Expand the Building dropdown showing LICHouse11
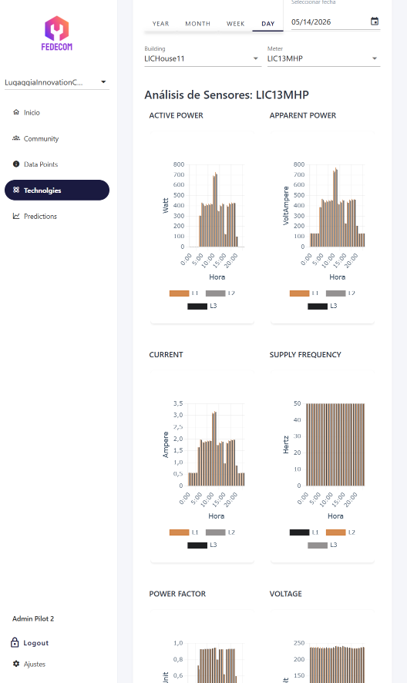 click(x=203, y=58)
